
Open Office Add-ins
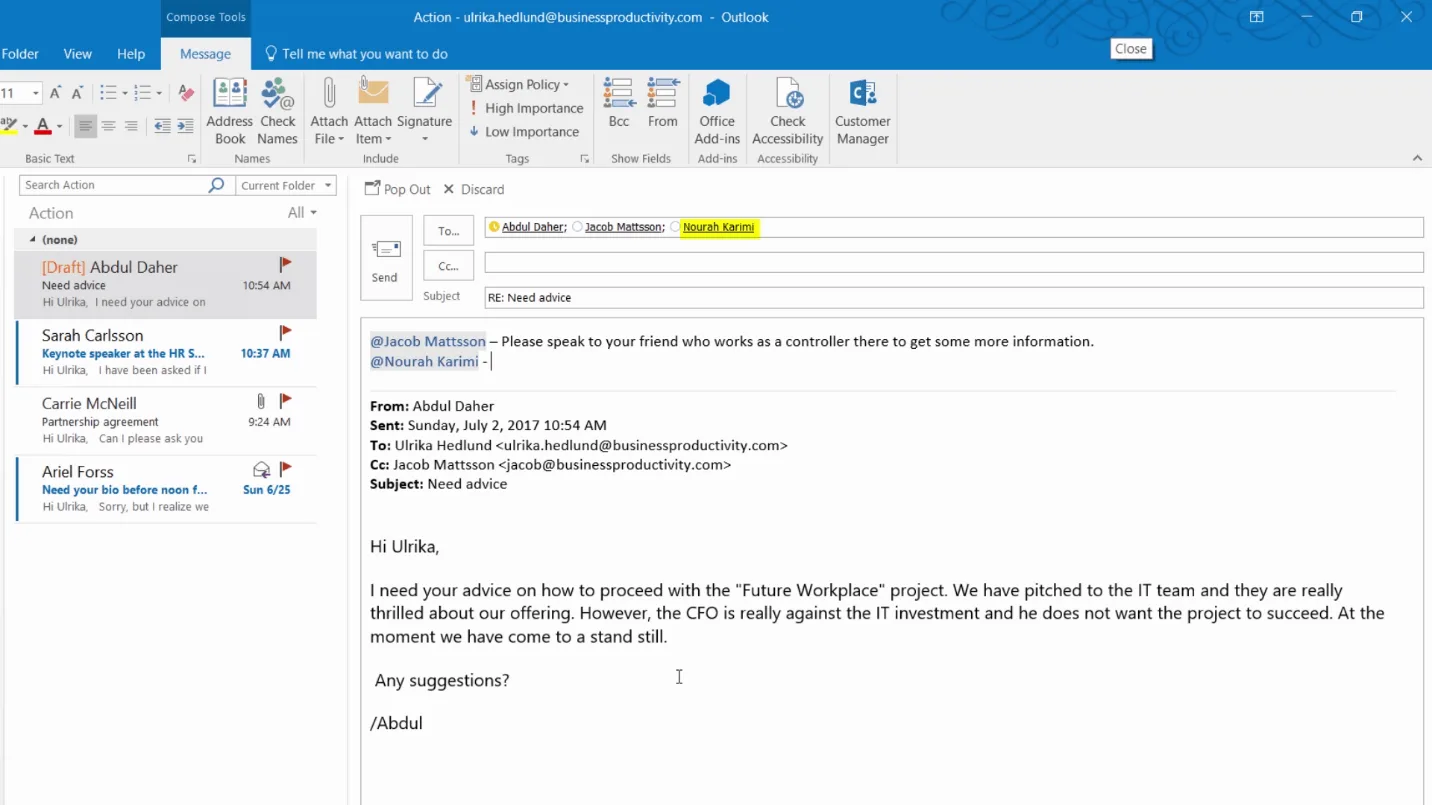(x=717, y=111)
